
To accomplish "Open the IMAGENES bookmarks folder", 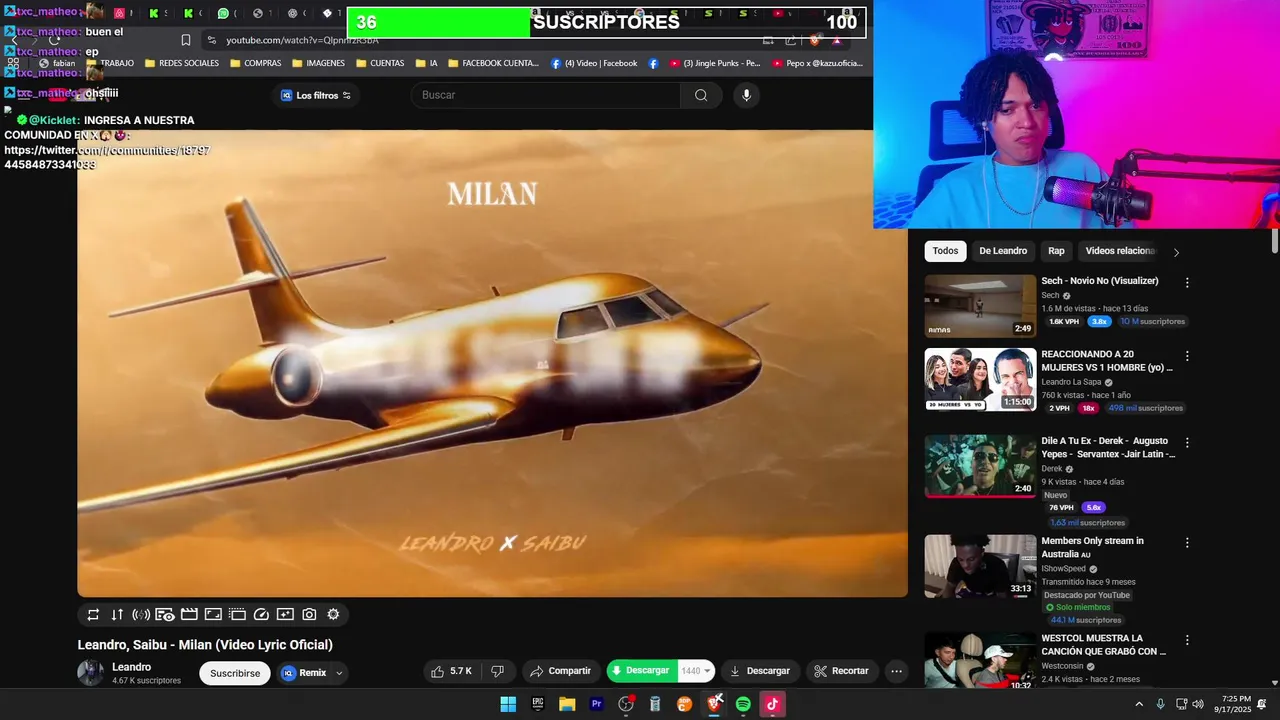I will coord(319,63).
